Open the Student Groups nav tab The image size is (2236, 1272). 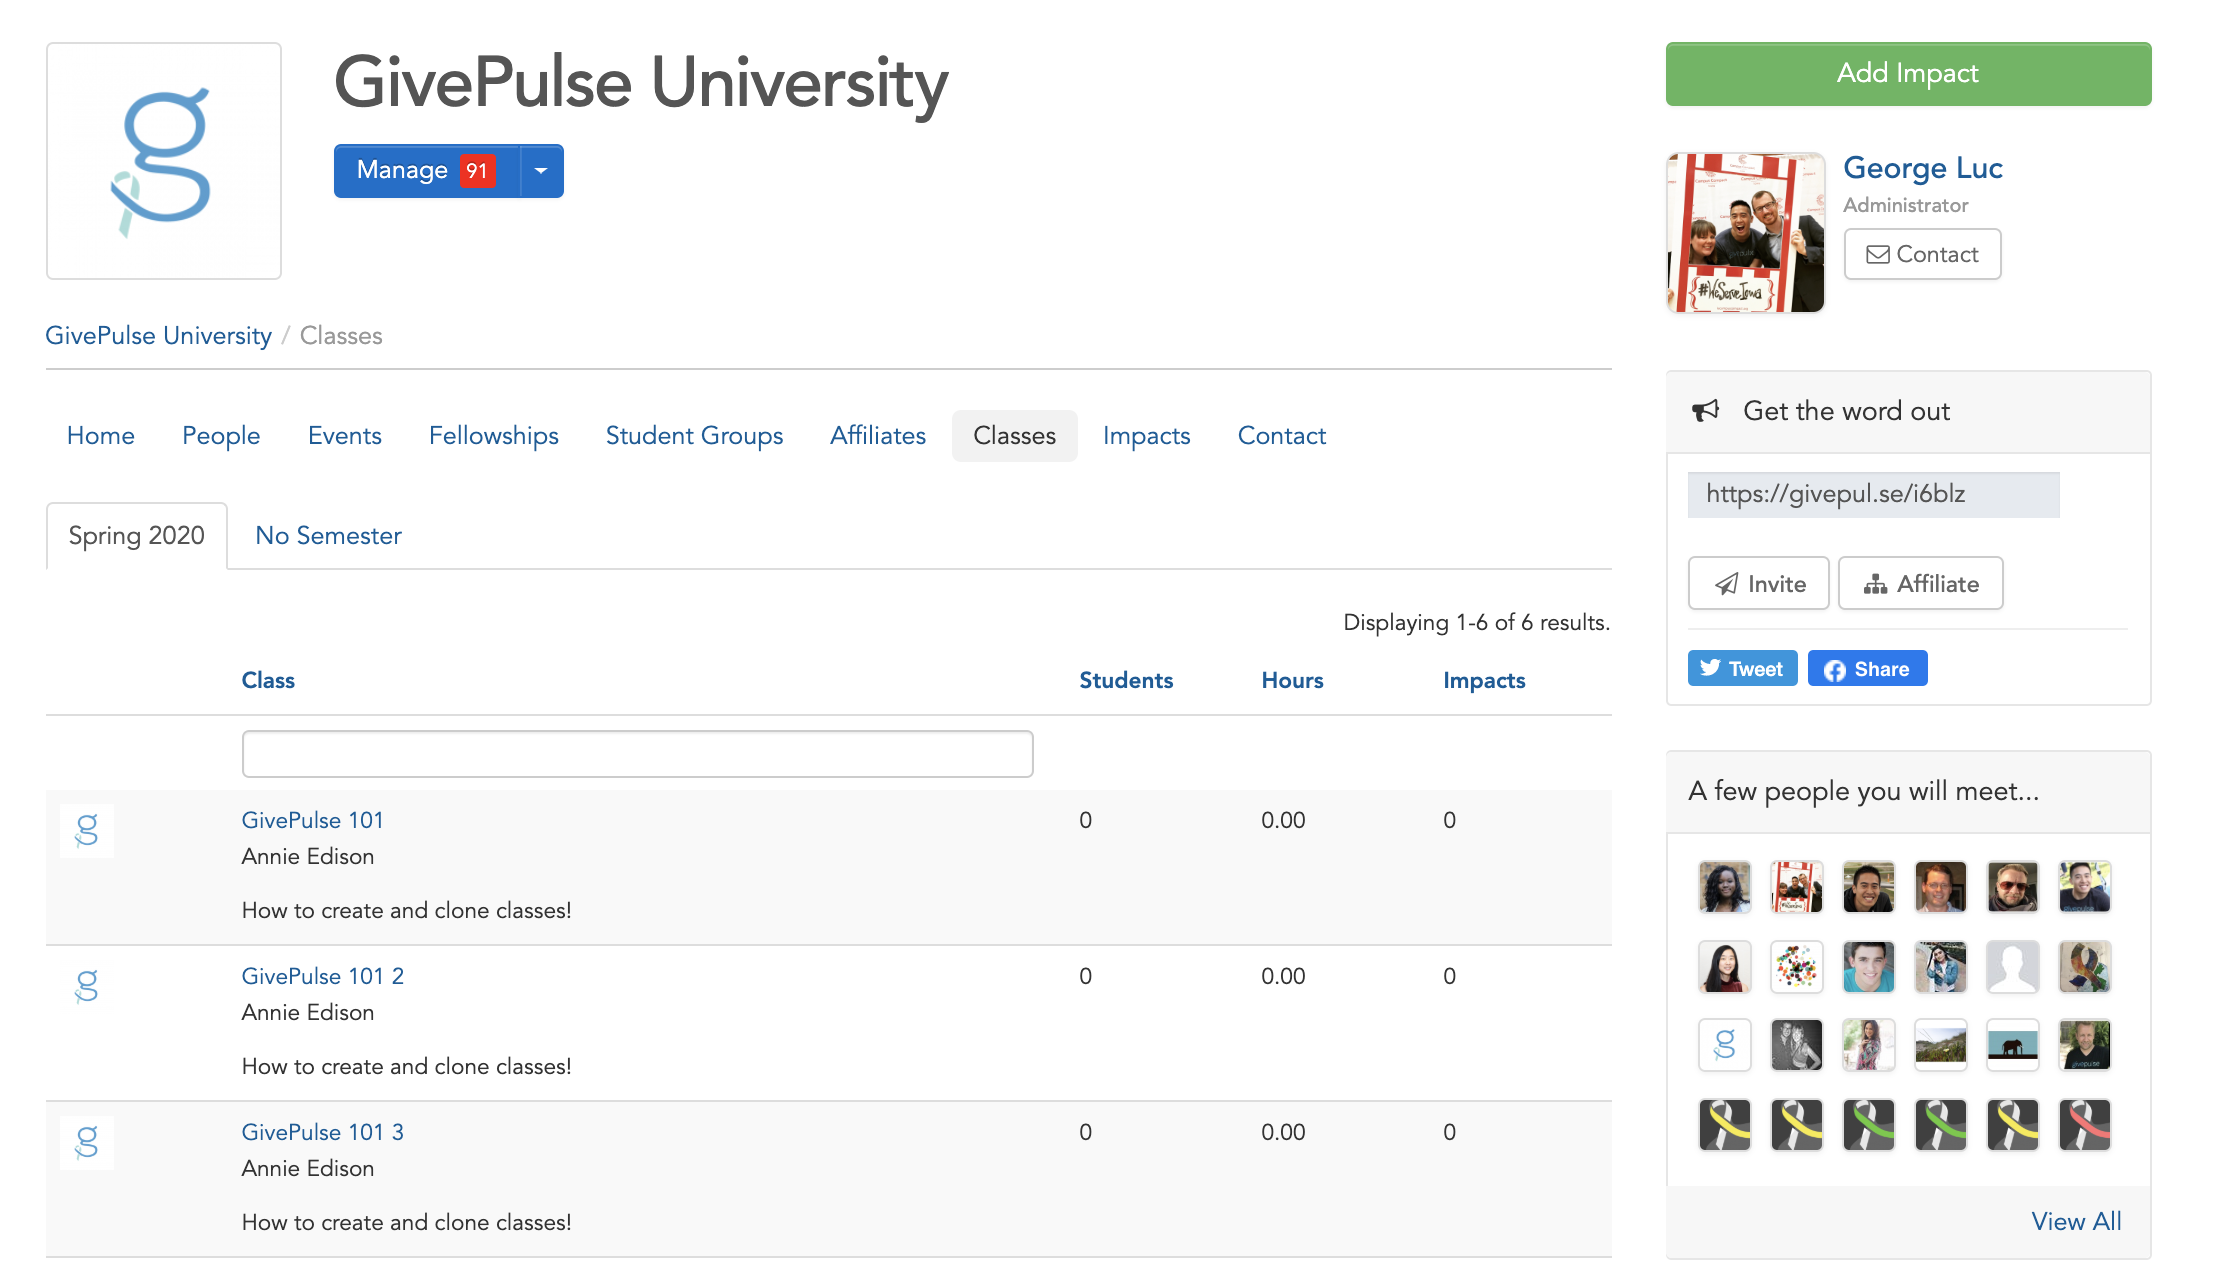click(x=695, y=436)
